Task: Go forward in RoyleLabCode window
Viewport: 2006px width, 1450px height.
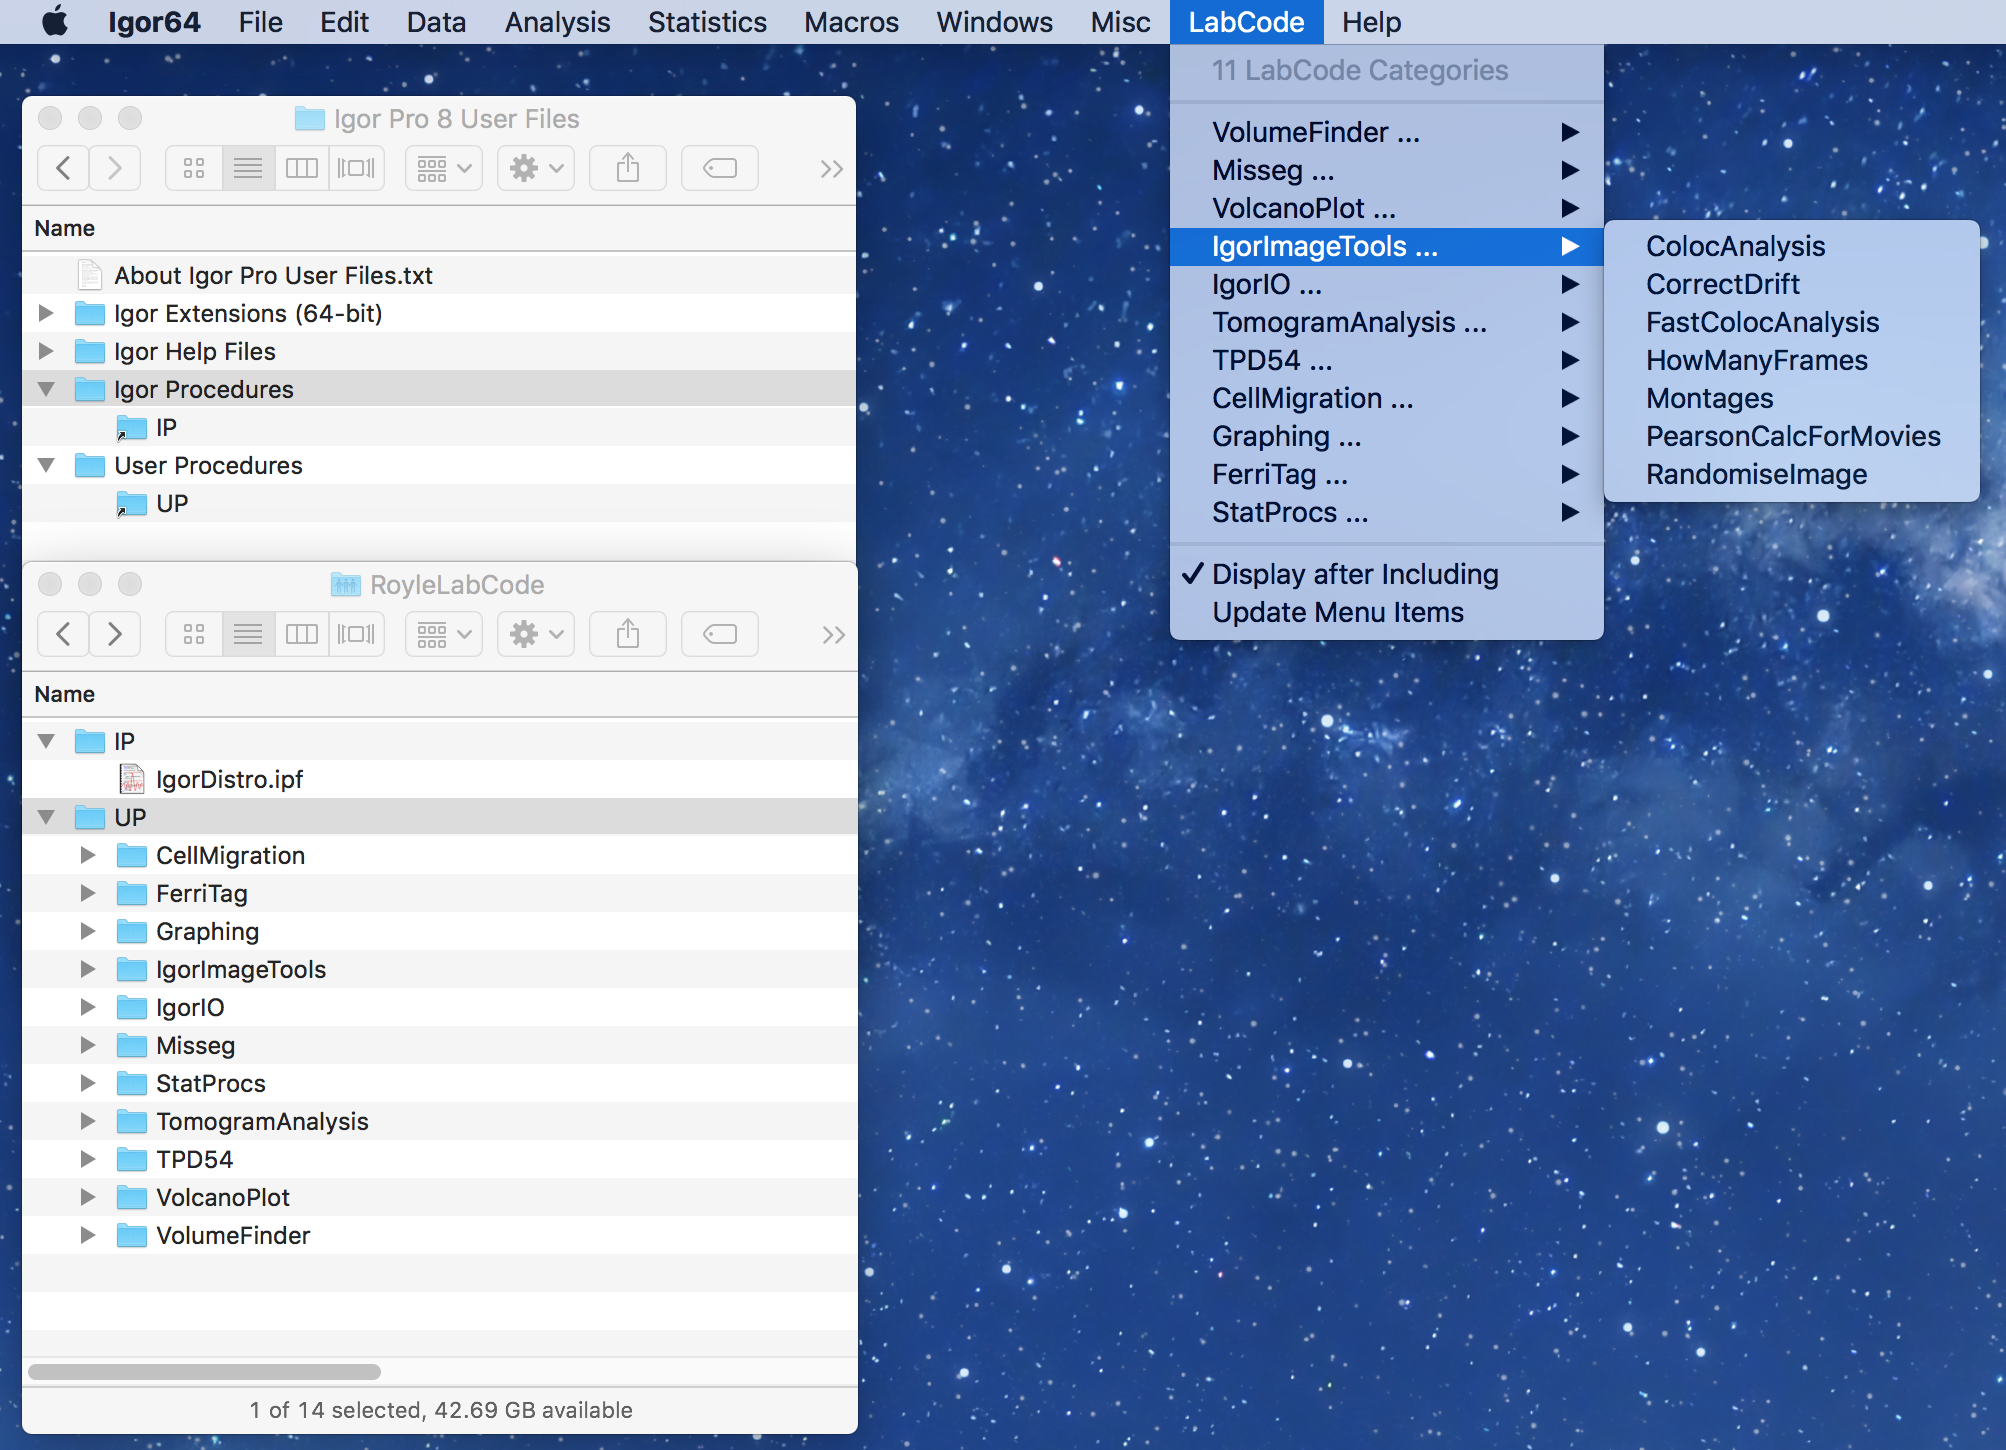Action: pos(115,634)
